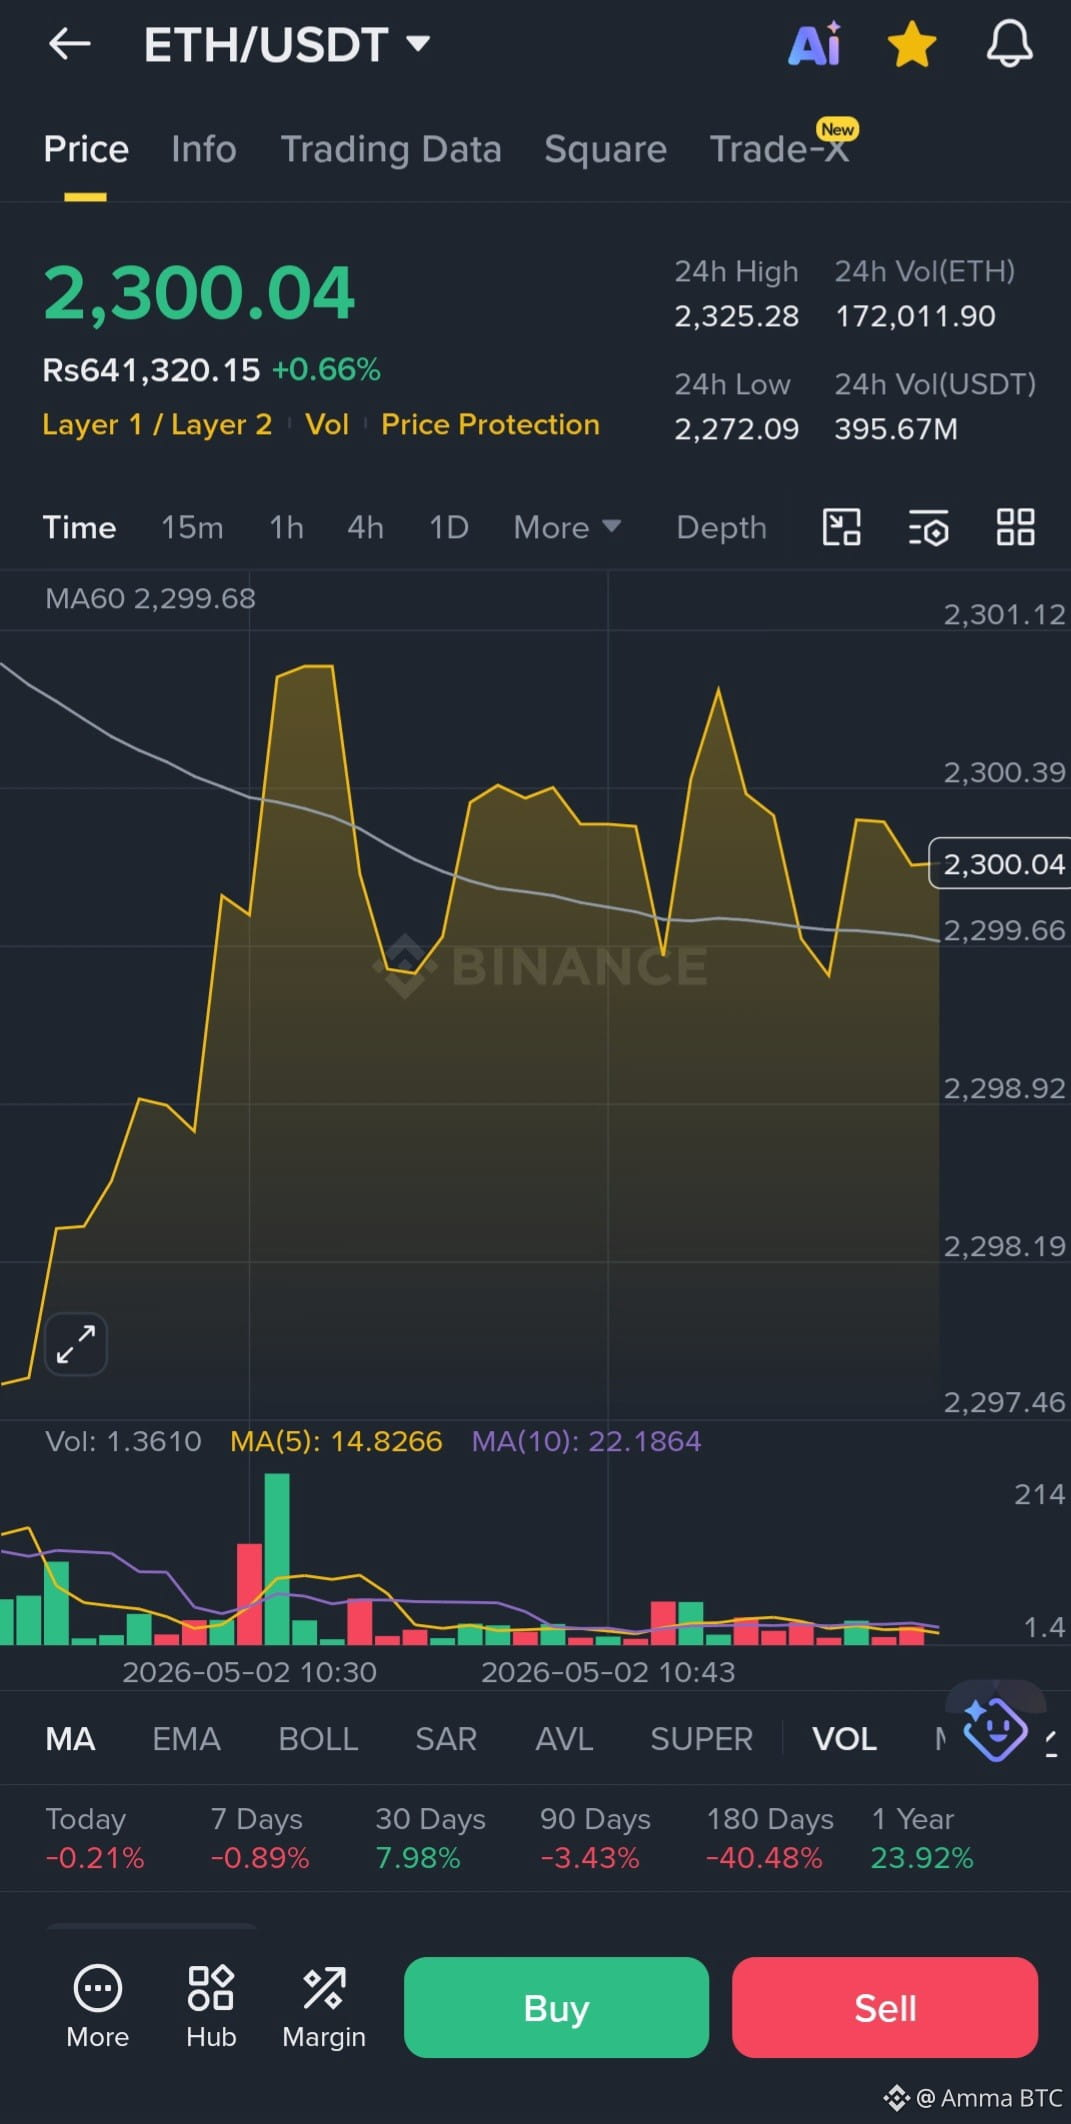
Task: Tap the large price 2,300.04 headline
Action: [x=199, y=293]
